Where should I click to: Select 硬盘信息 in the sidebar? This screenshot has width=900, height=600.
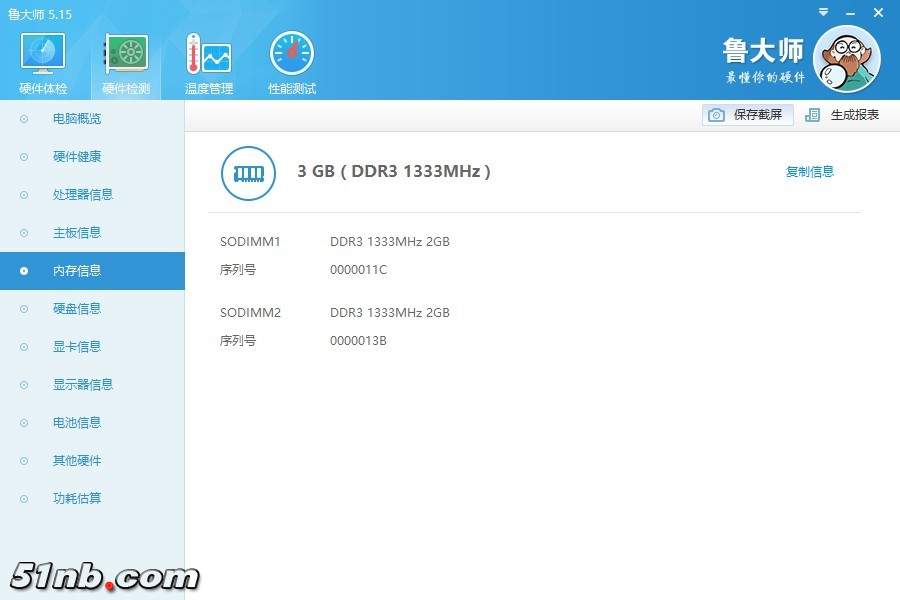click(77, 309)
